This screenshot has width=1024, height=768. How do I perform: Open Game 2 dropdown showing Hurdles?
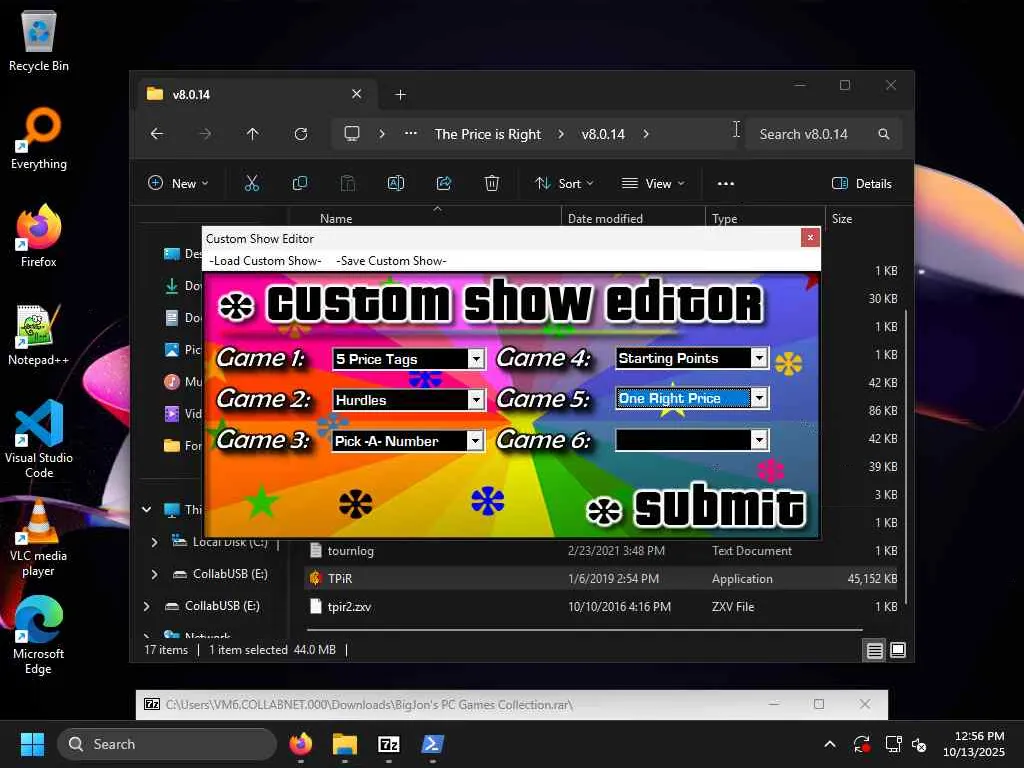point(476,400)
